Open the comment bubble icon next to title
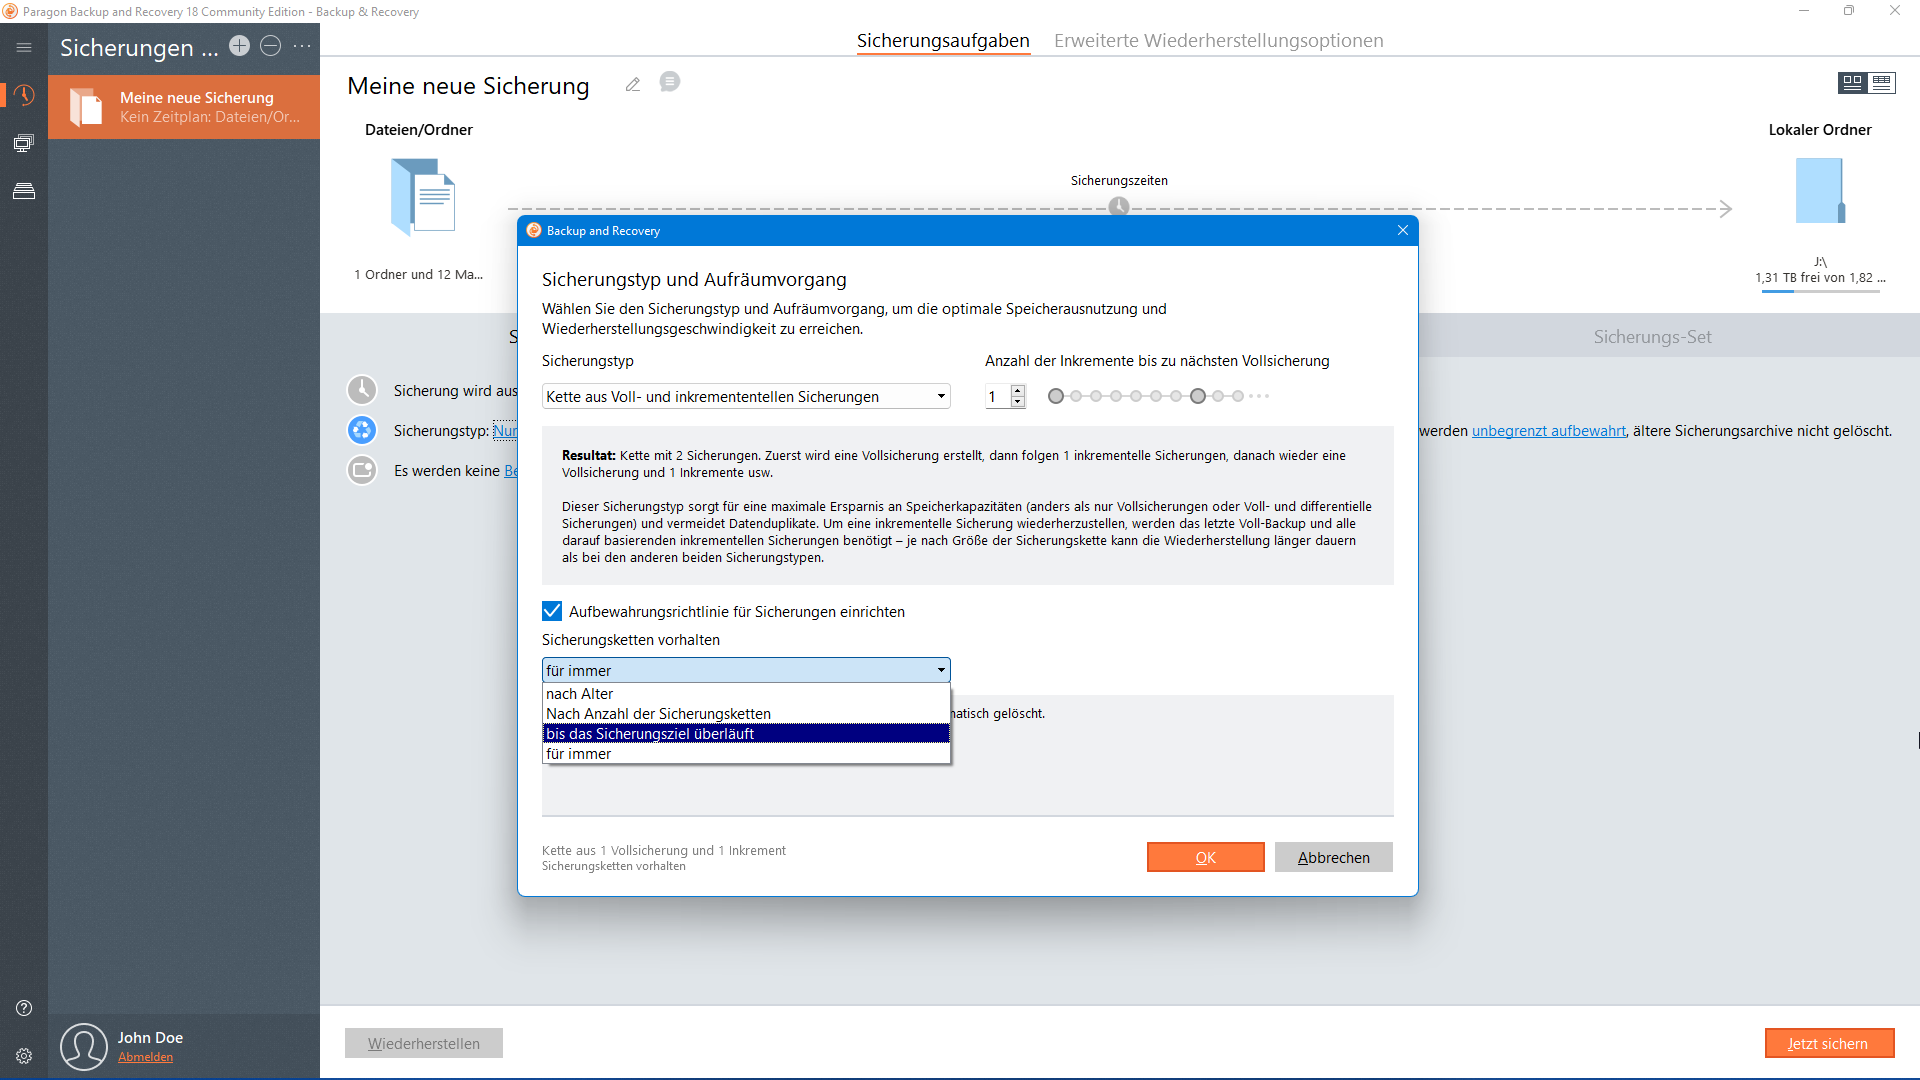1920x1080 pixels. point(670,82)
